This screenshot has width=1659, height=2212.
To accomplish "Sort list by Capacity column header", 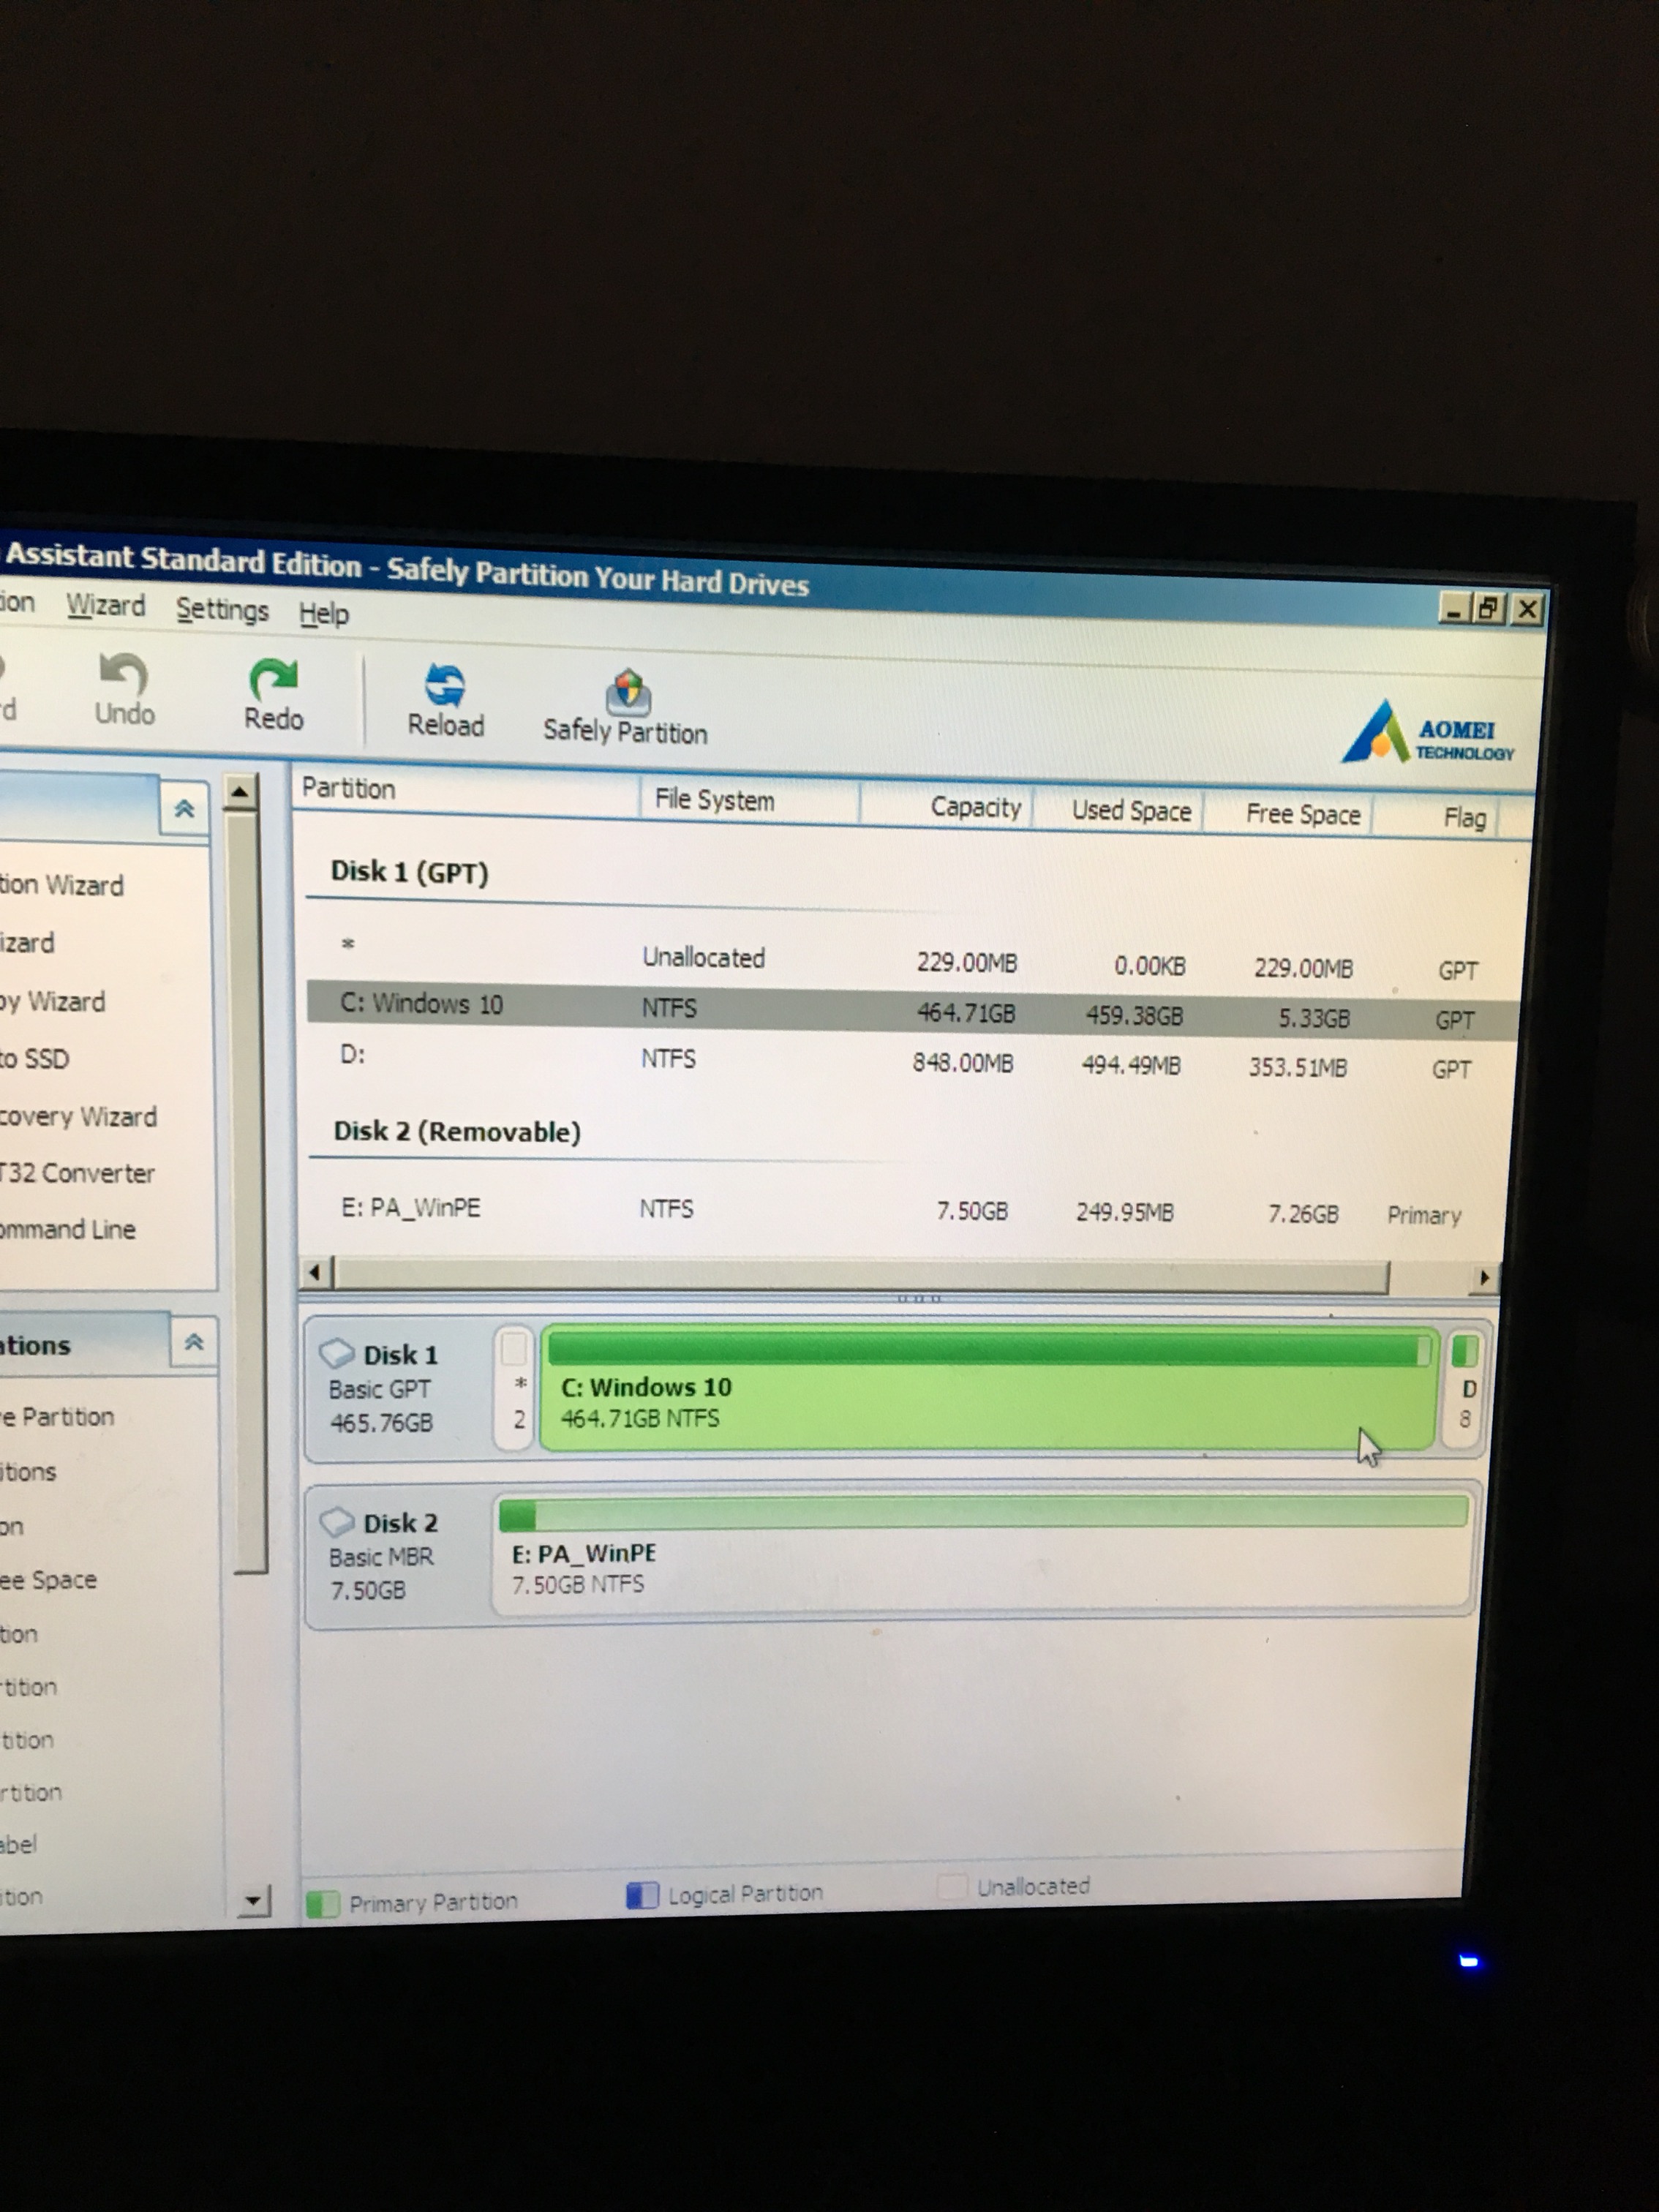I will tap(974, 807).
